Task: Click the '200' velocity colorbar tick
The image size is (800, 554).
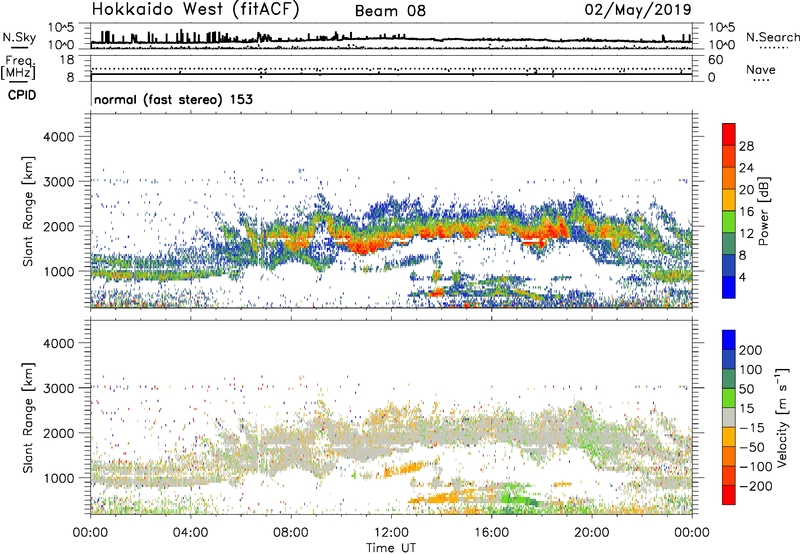Action: click(x=751, y=350)
